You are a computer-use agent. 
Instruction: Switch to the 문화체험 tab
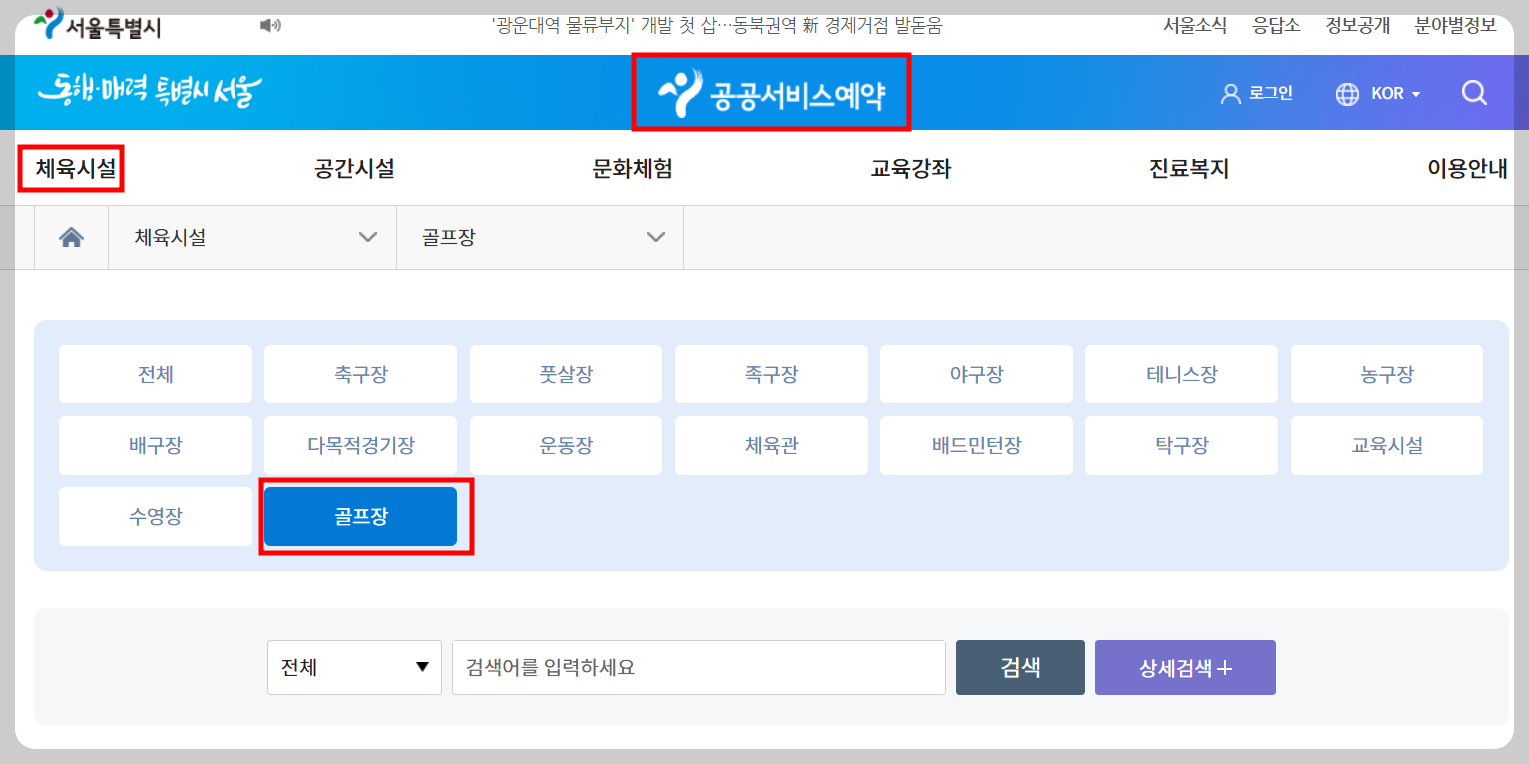(x=630, y=169)
